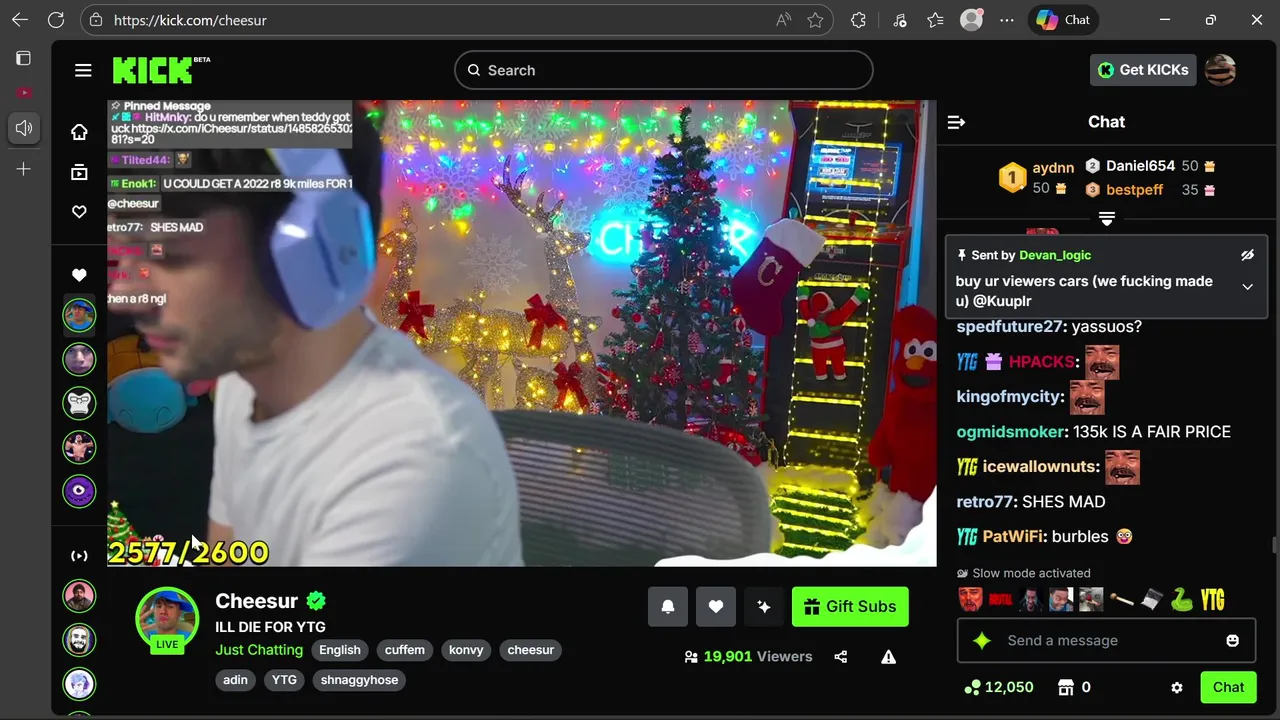Click username kingofmycity in chat
Viewport: 1280px width, 720px height.
[x=1010, y=397]
